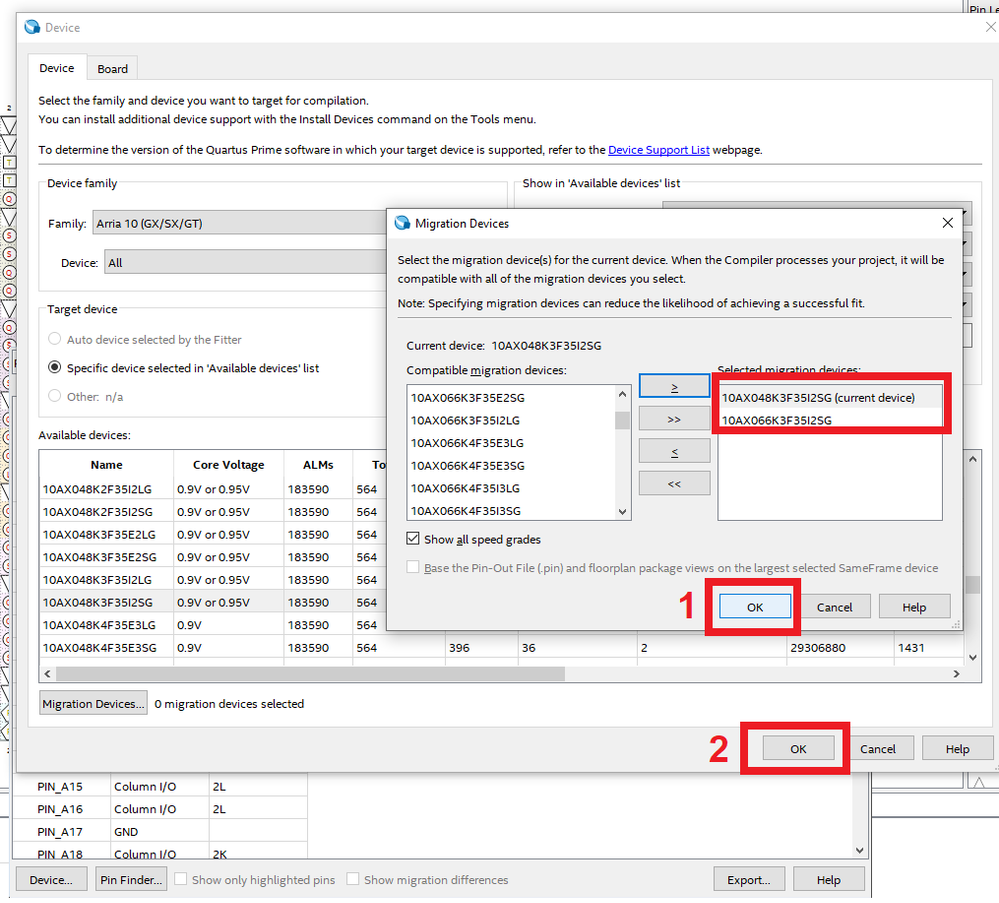The height and width of the screenshot is (903, 999).
Task: Click OK in the Migration Devices dialog
Action: click(x=755, y=607)
